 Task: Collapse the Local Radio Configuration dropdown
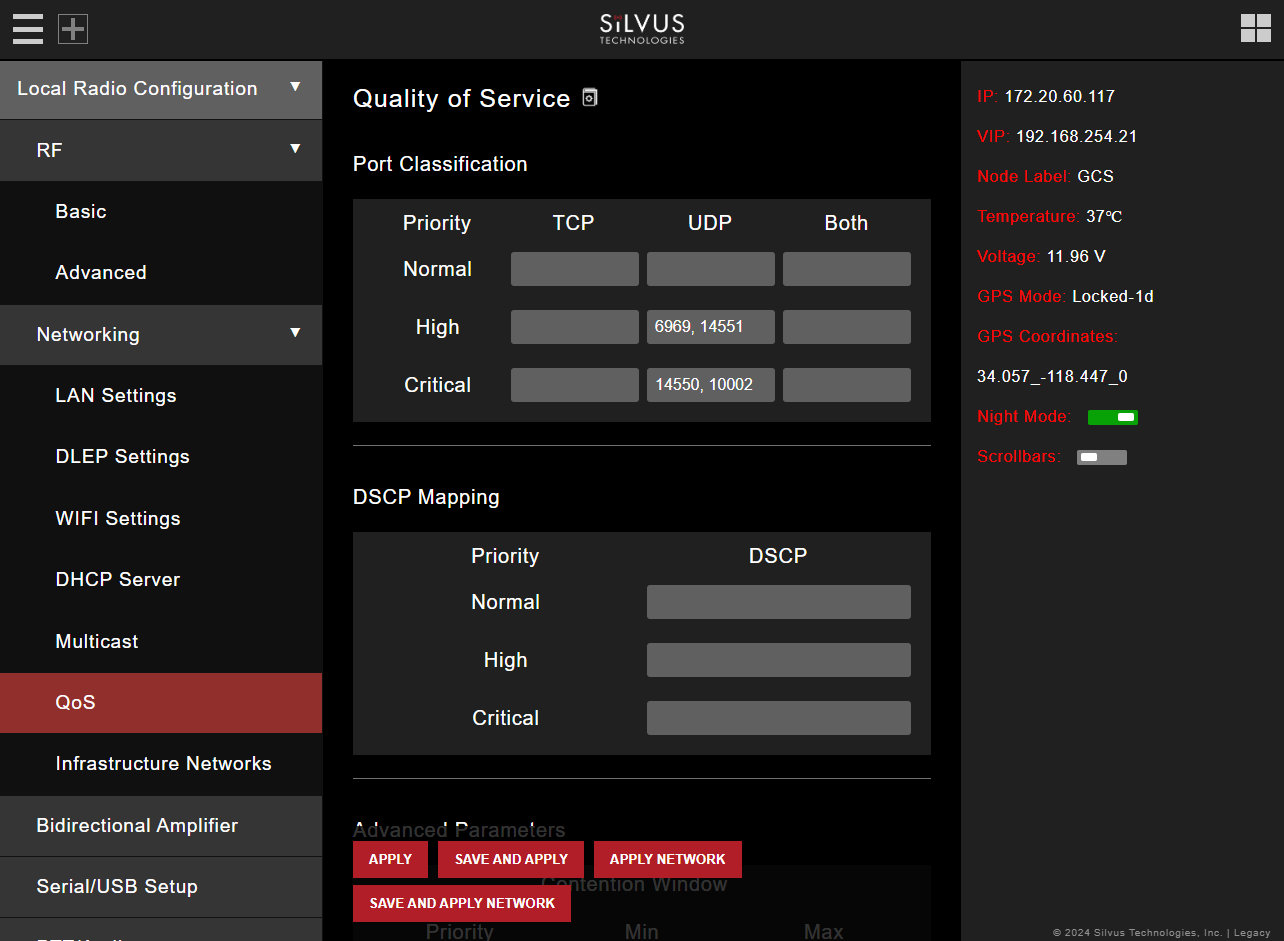click(295, 89)
